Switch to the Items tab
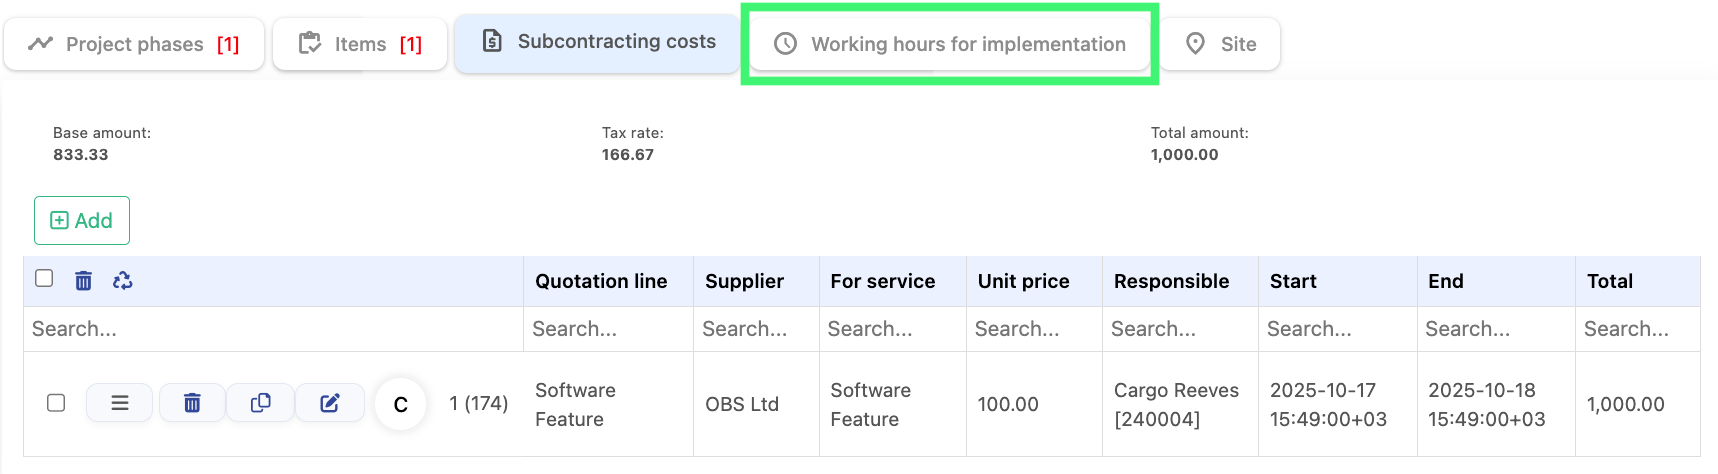1718x474 pixels. coord(360,44)
